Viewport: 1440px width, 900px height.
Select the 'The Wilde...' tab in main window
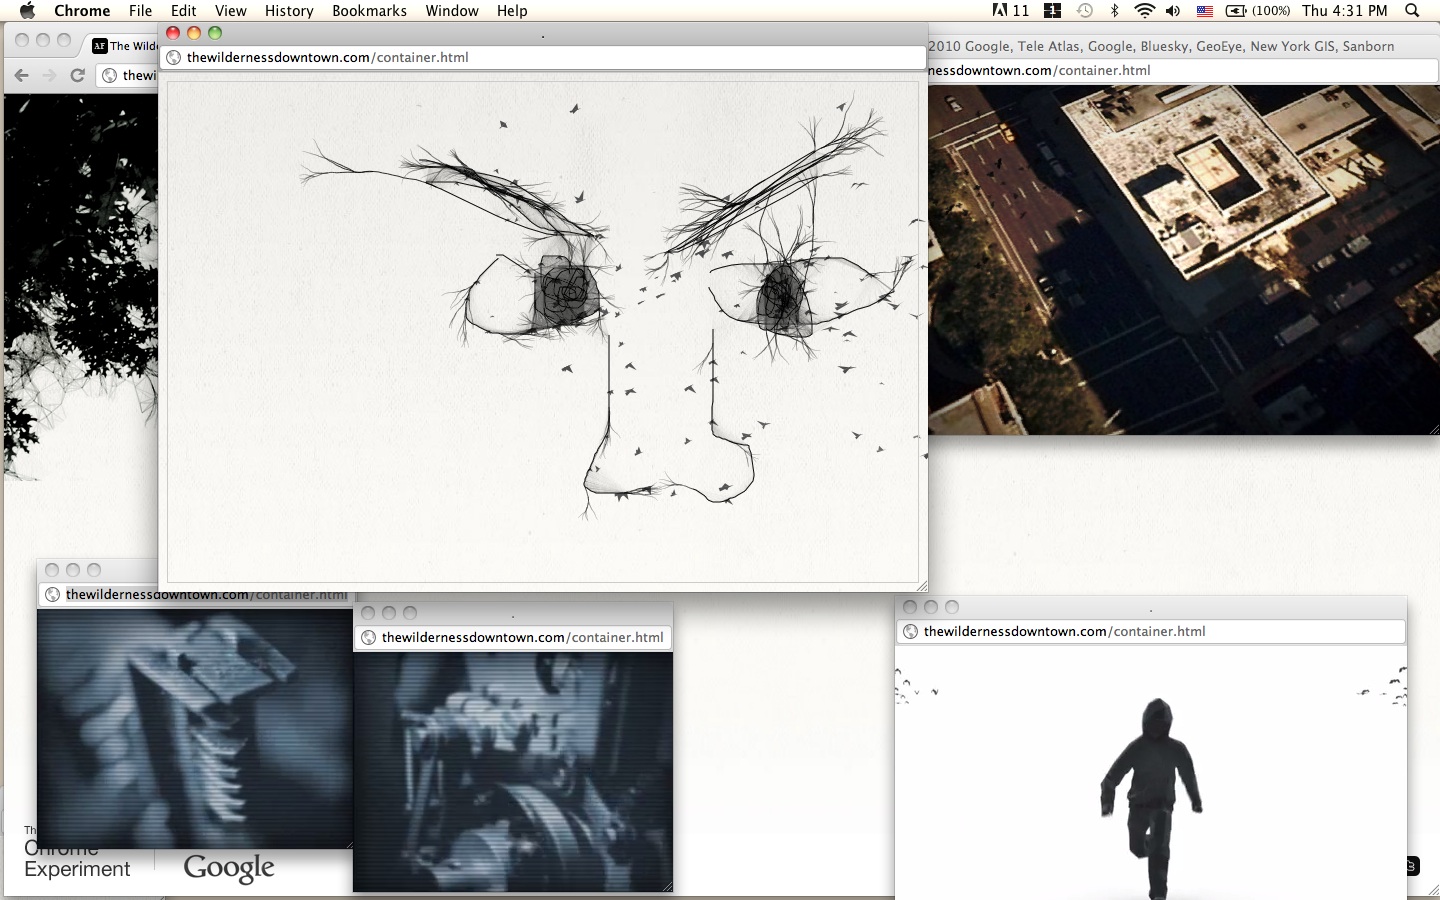point(123,46)
